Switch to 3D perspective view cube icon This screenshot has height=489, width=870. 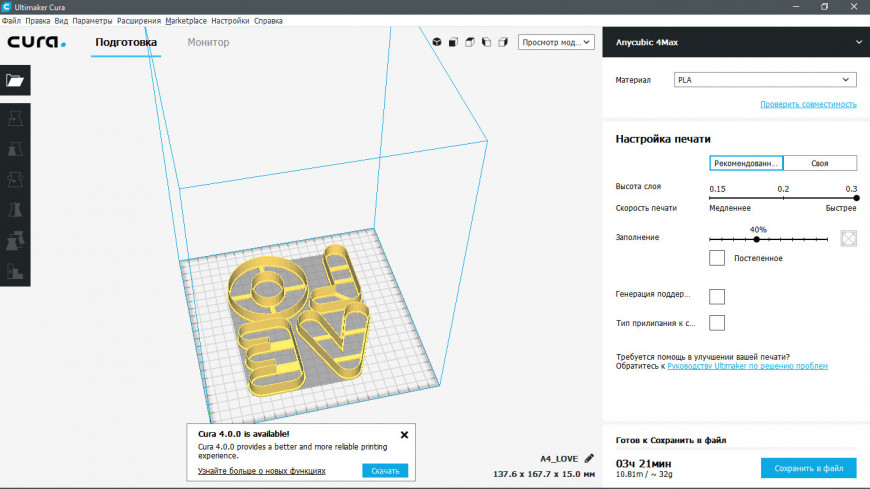(x=437, y=43)
